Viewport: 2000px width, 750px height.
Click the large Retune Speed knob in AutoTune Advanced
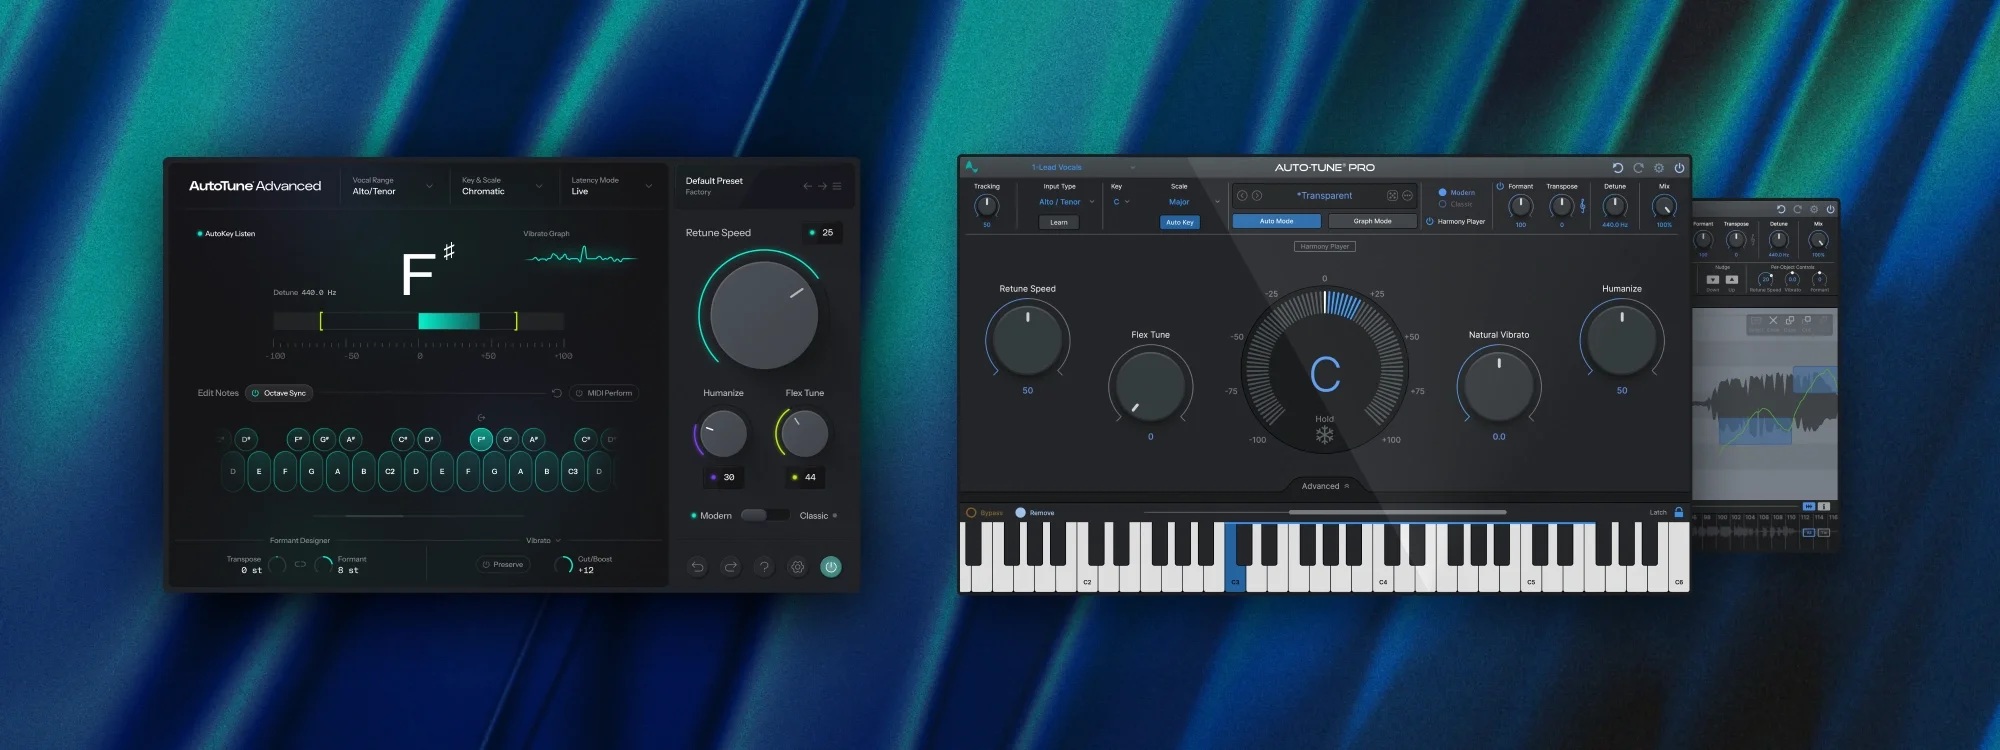coord(764,315)
